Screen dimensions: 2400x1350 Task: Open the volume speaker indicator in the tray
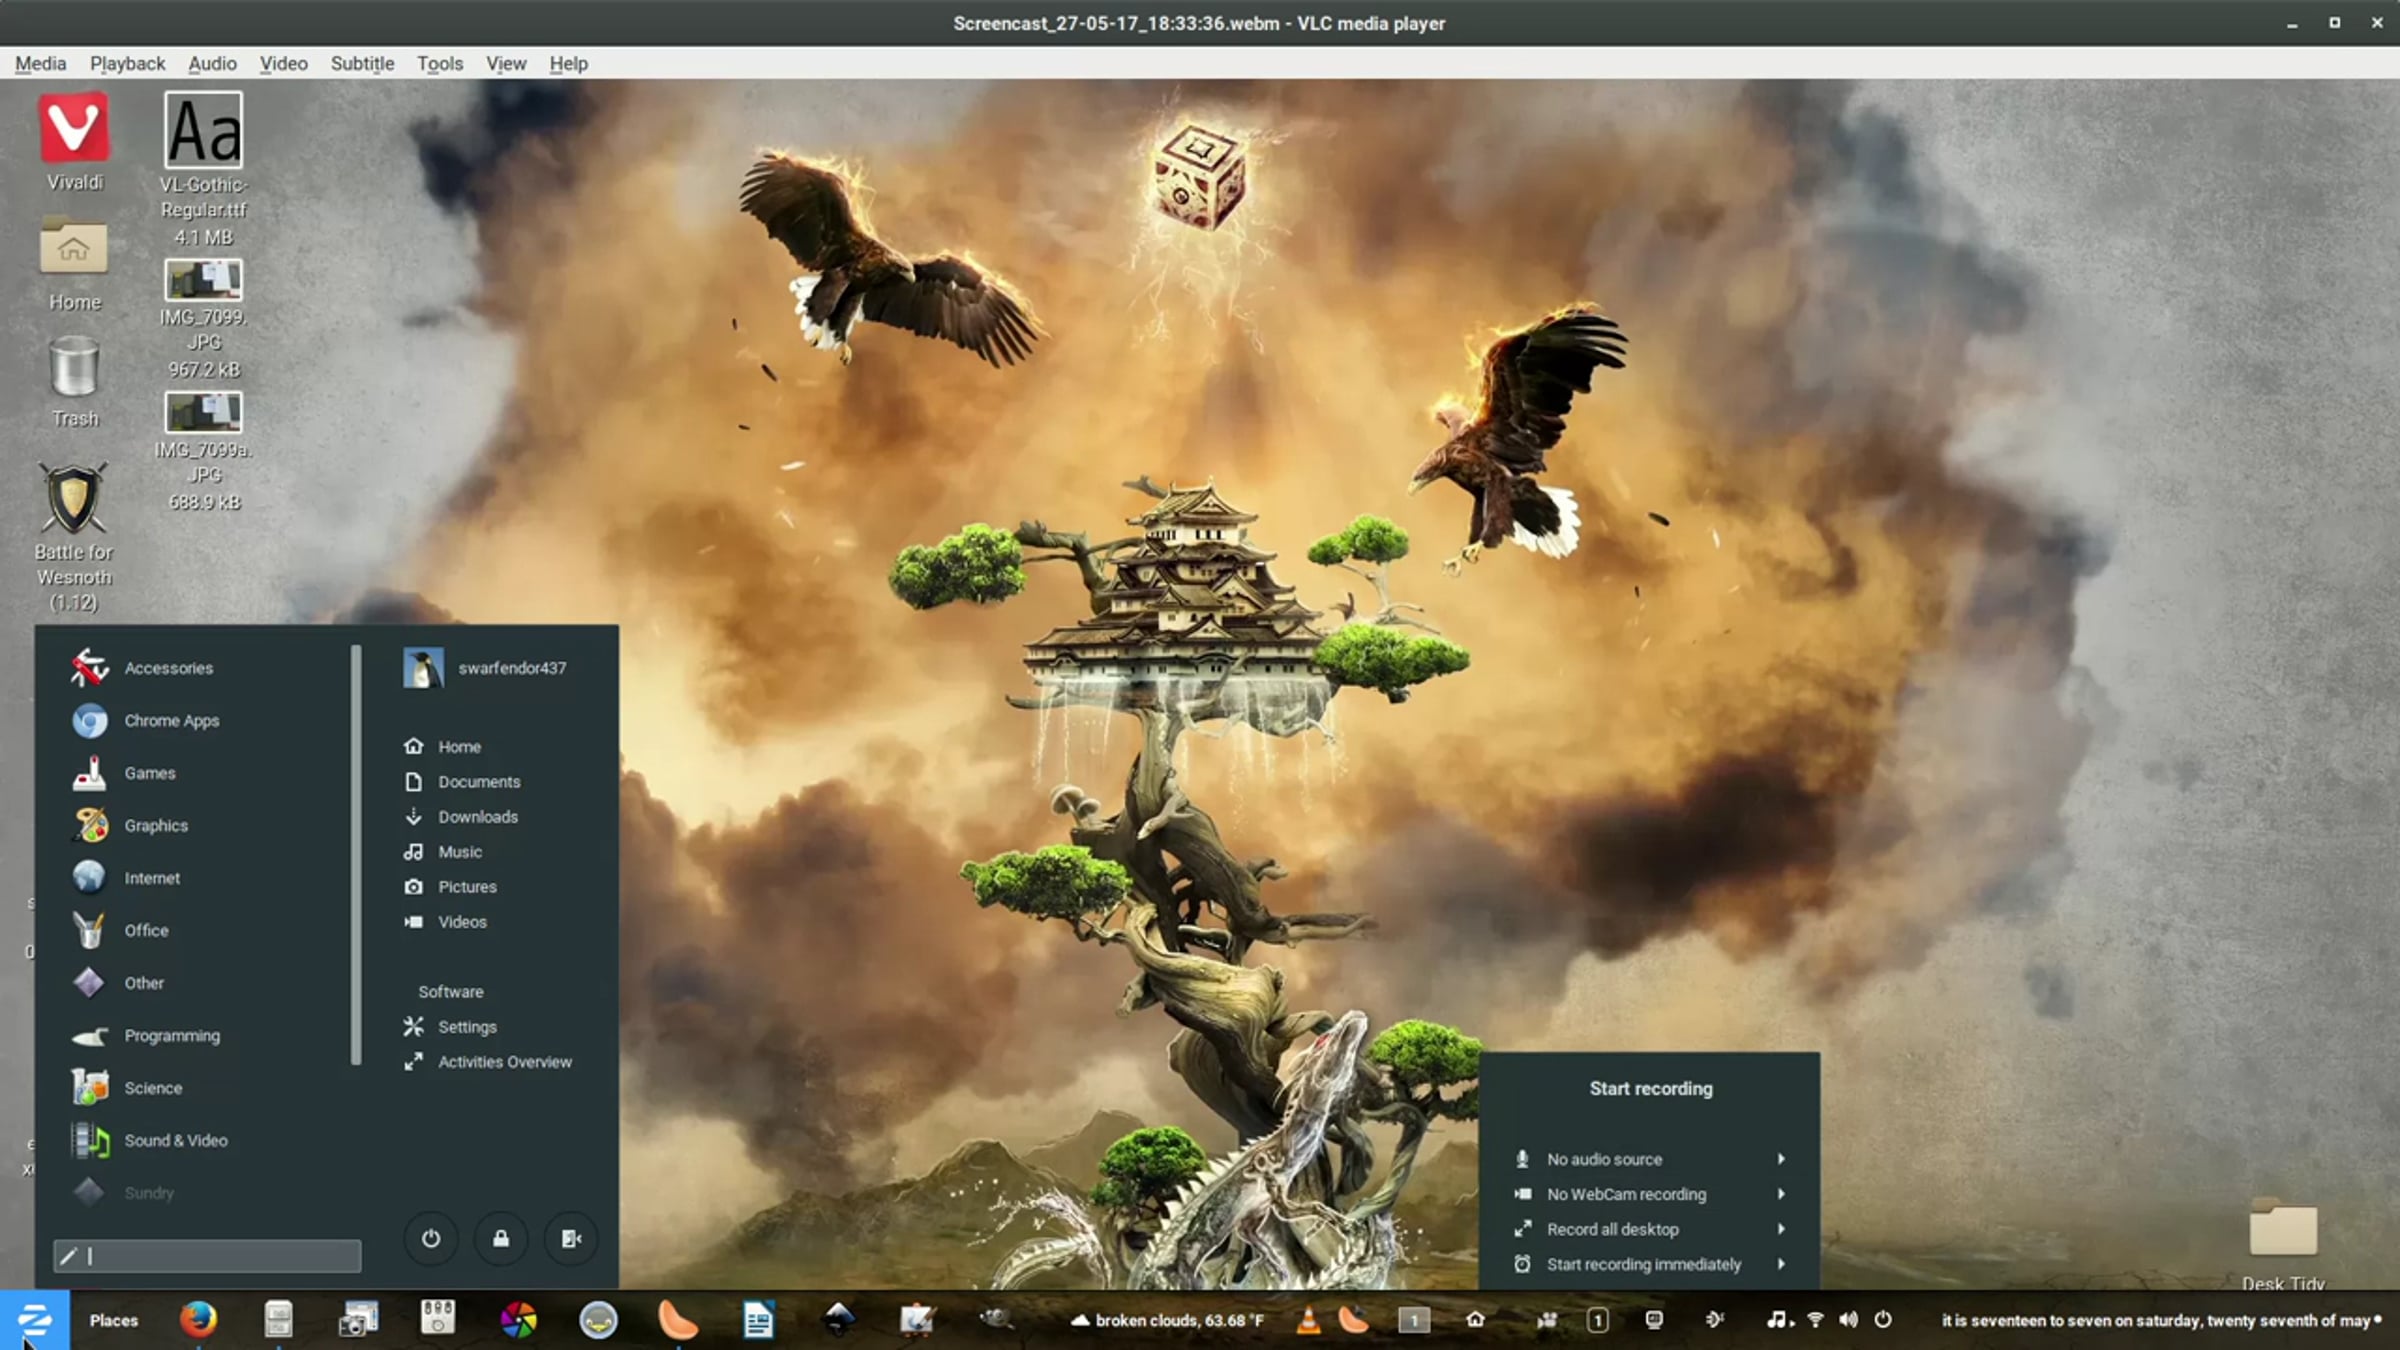point(1849,1320)
